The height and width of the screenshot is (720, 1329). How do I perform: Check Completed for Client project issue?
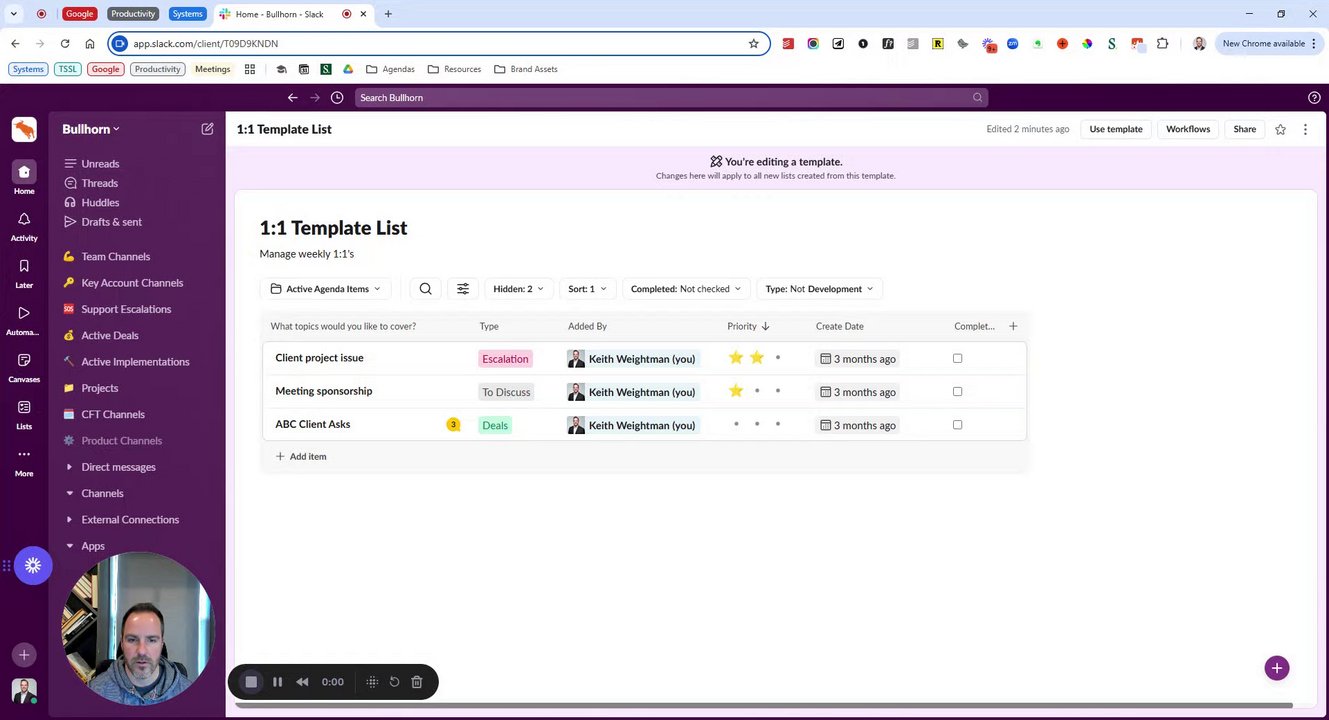[957, 358]
